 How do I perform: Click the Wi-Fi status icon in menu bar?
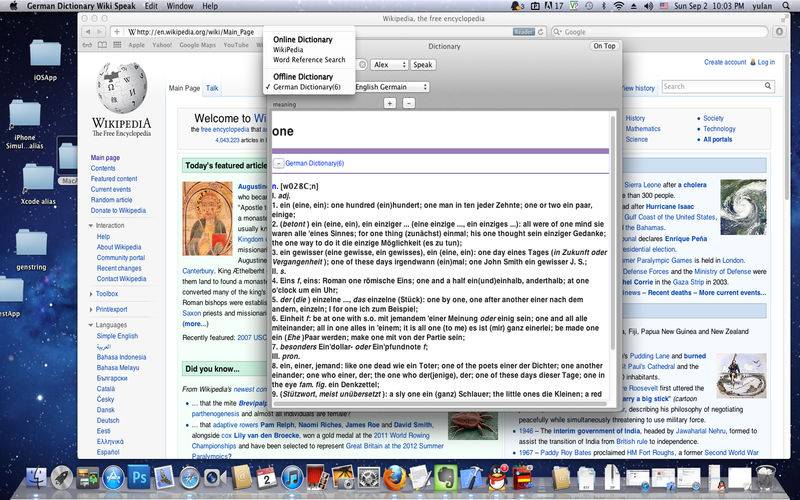pos(619,6)
